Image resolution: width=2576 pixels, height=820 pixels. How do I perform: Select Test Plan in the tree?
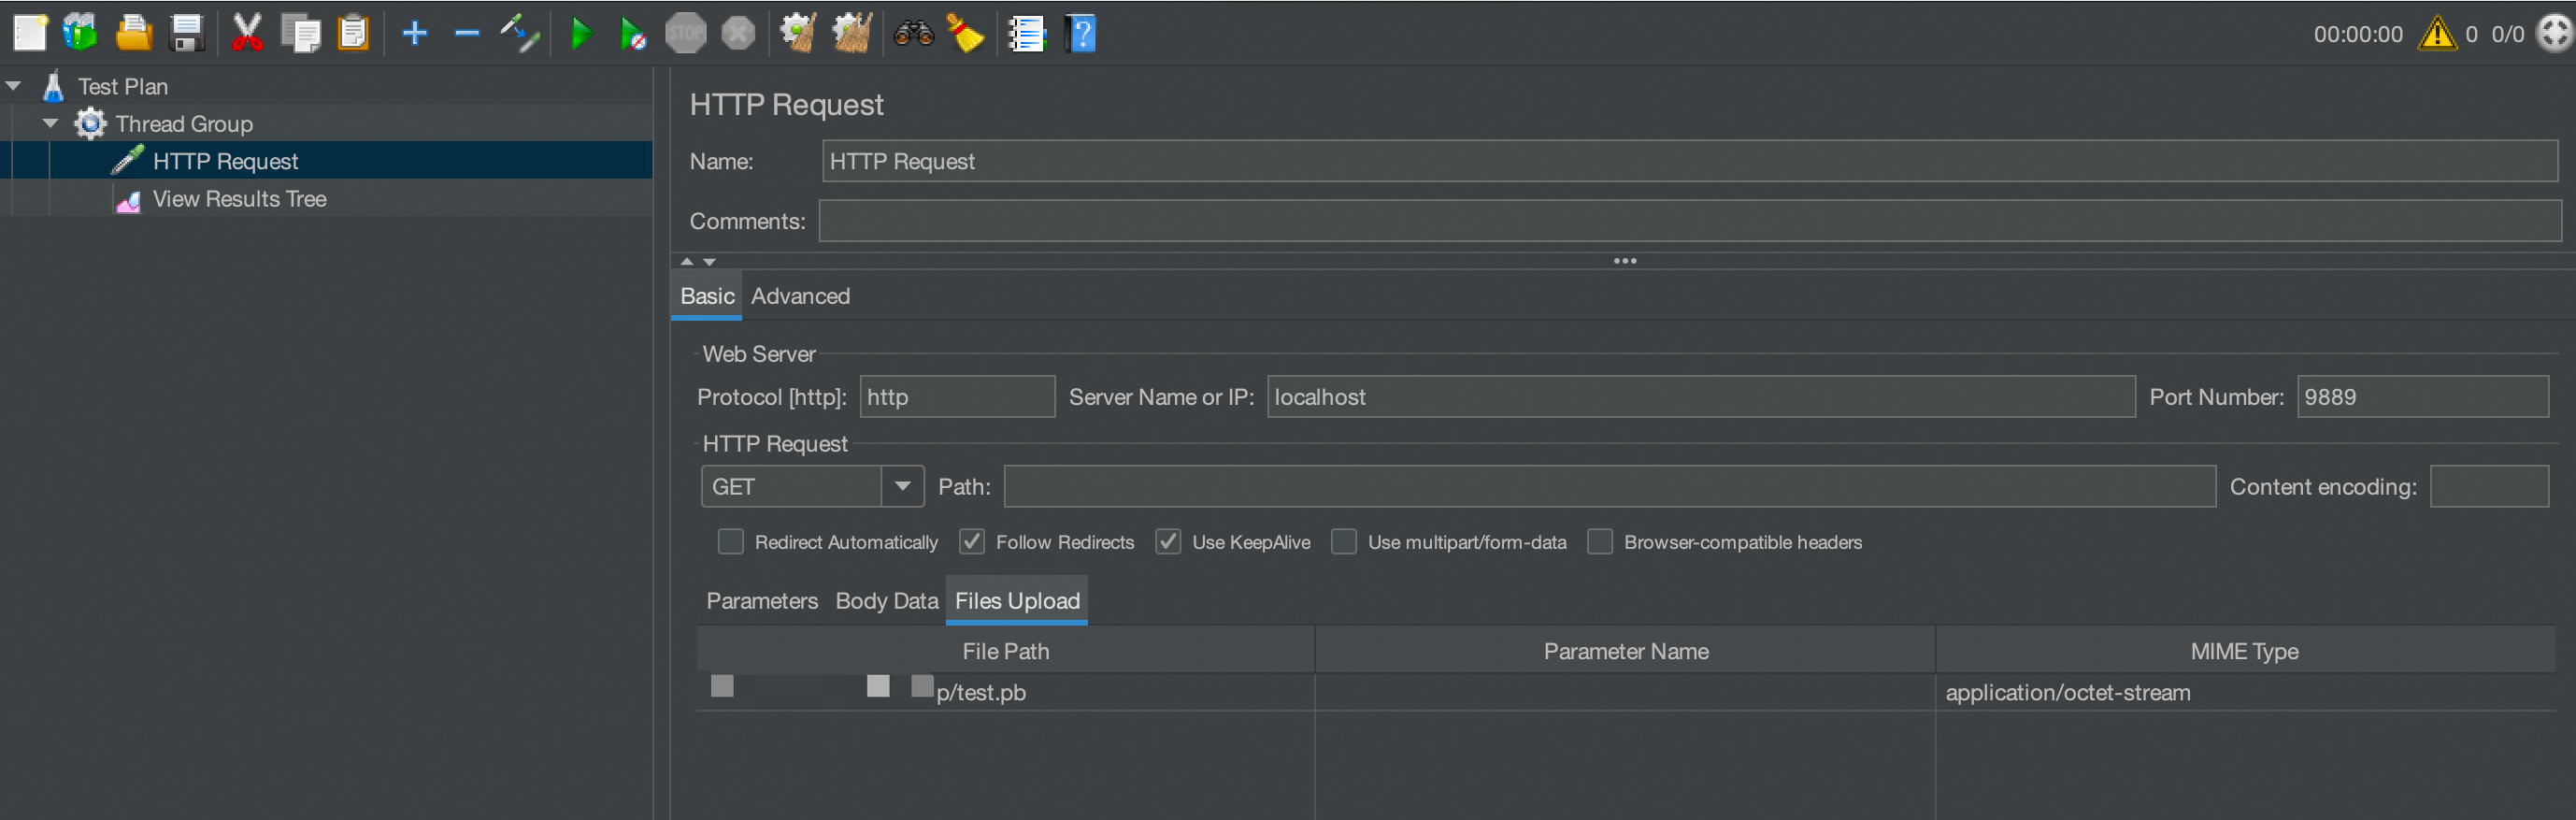click(x=123, y=86)
